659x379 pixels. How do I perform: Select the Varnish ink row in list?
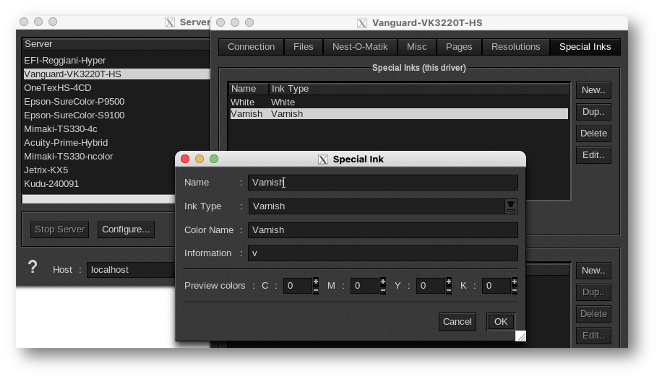pos(399,114)
